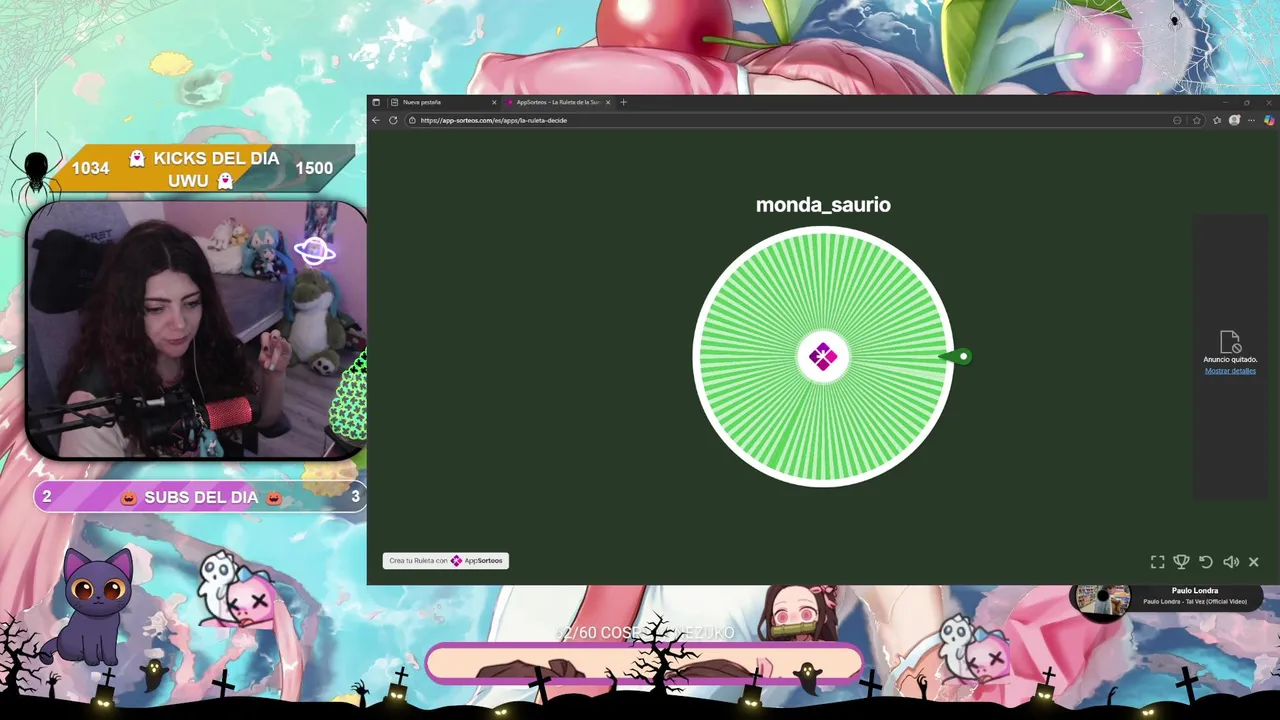Click the bottom cosplay goal progress bar

coord(645,664)
